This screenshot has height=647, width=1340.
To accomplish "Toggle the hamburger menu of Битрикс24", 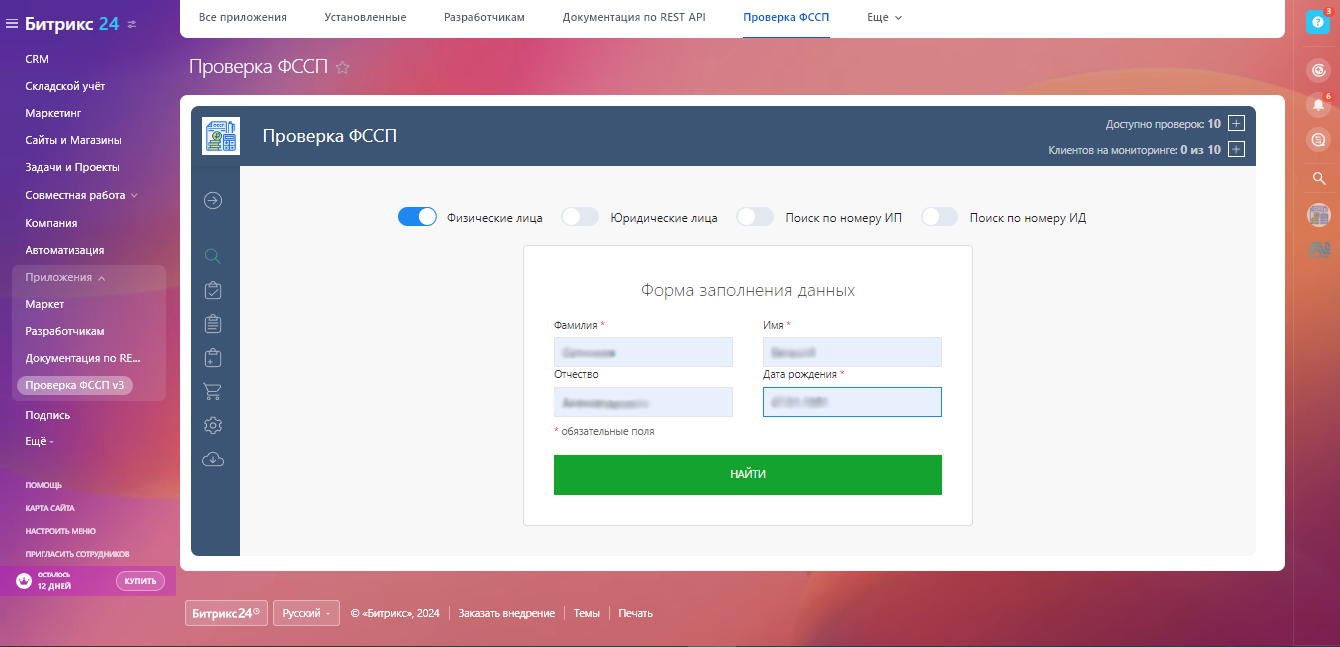I will pyautogui.click(x=12, y=24).
